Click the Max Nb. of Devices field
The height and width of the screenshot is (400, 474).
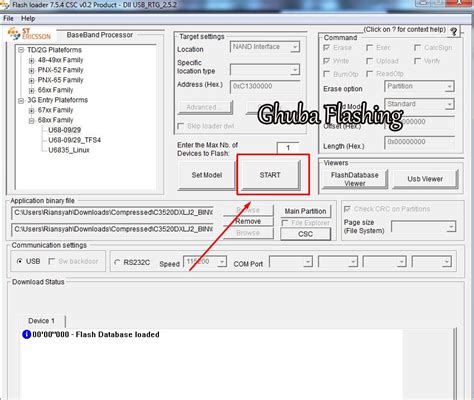[x=288, y=148]
